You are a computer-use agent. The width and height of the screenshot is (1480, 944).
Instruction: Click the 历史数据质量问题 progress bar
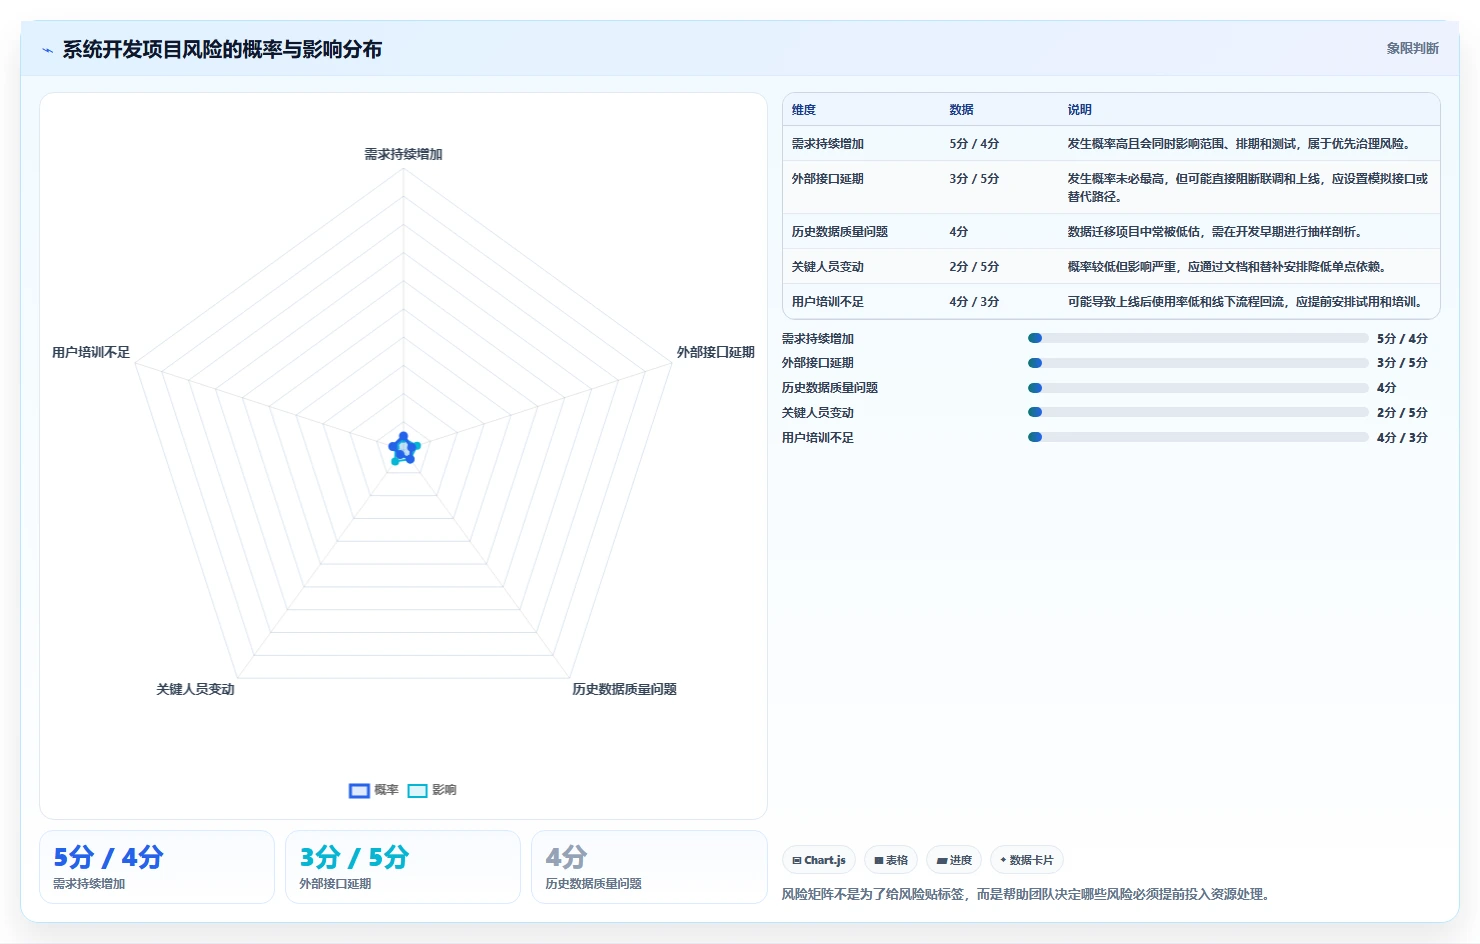1198,388
